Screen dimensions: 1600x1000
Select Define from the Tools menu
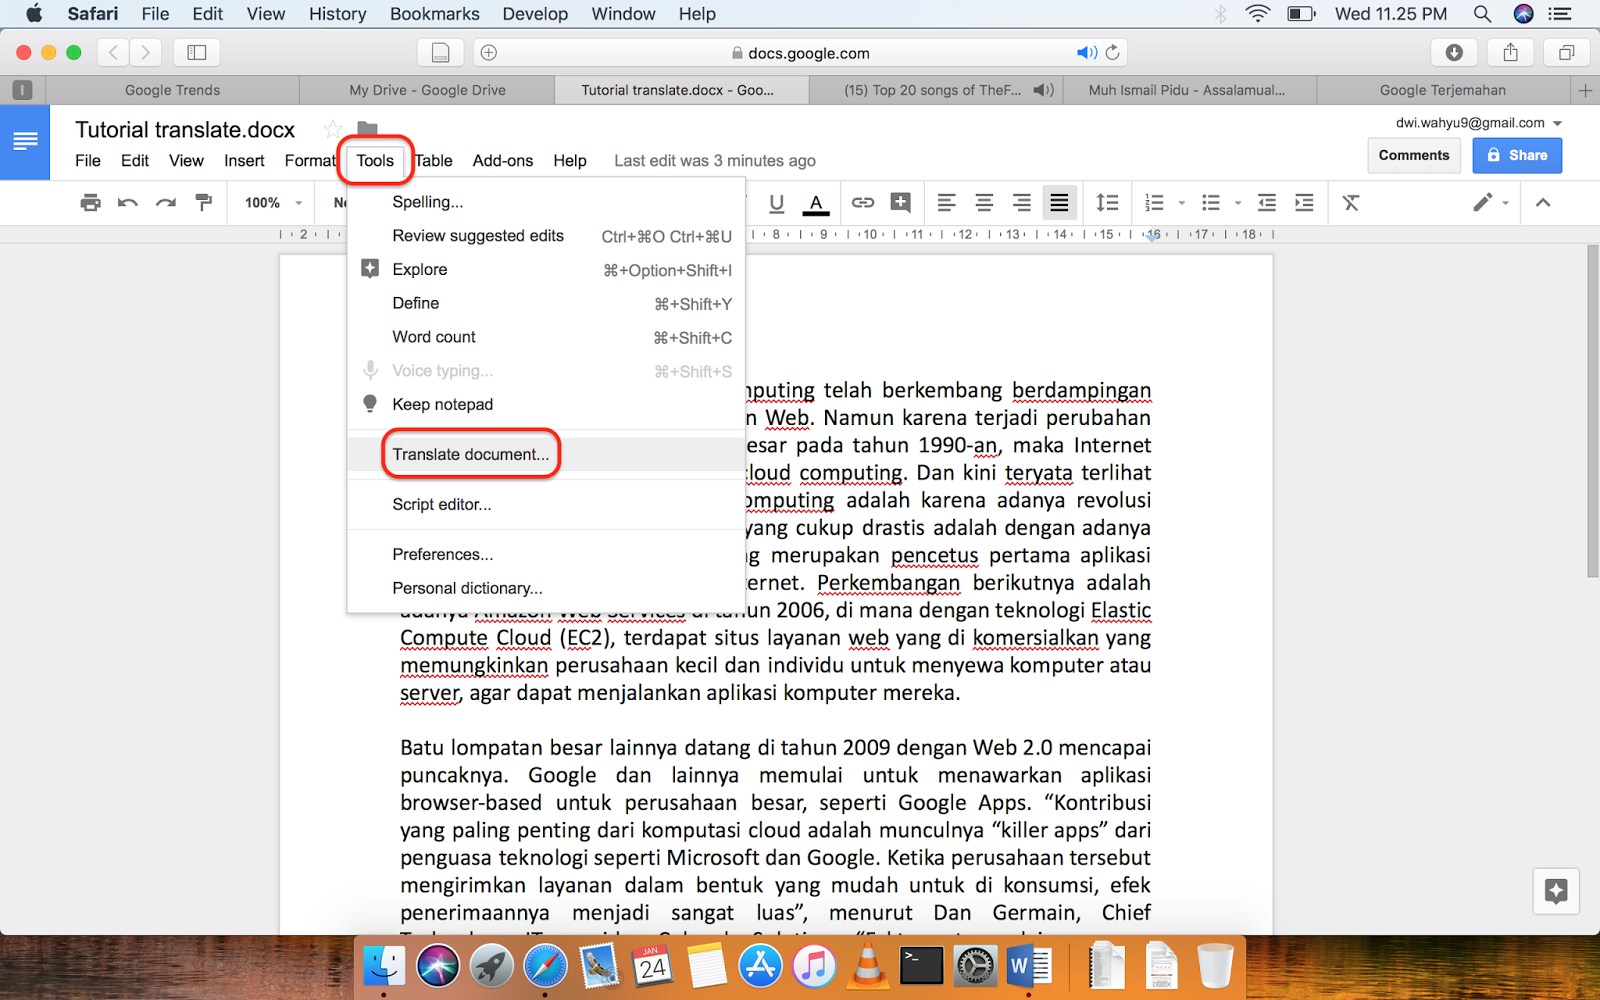tap(546, 303)
